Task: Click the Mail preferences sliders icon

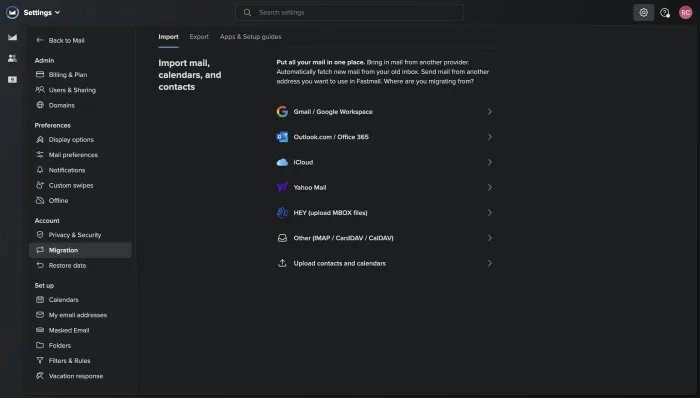Action: pyautogui.click(x=40, y=154)
